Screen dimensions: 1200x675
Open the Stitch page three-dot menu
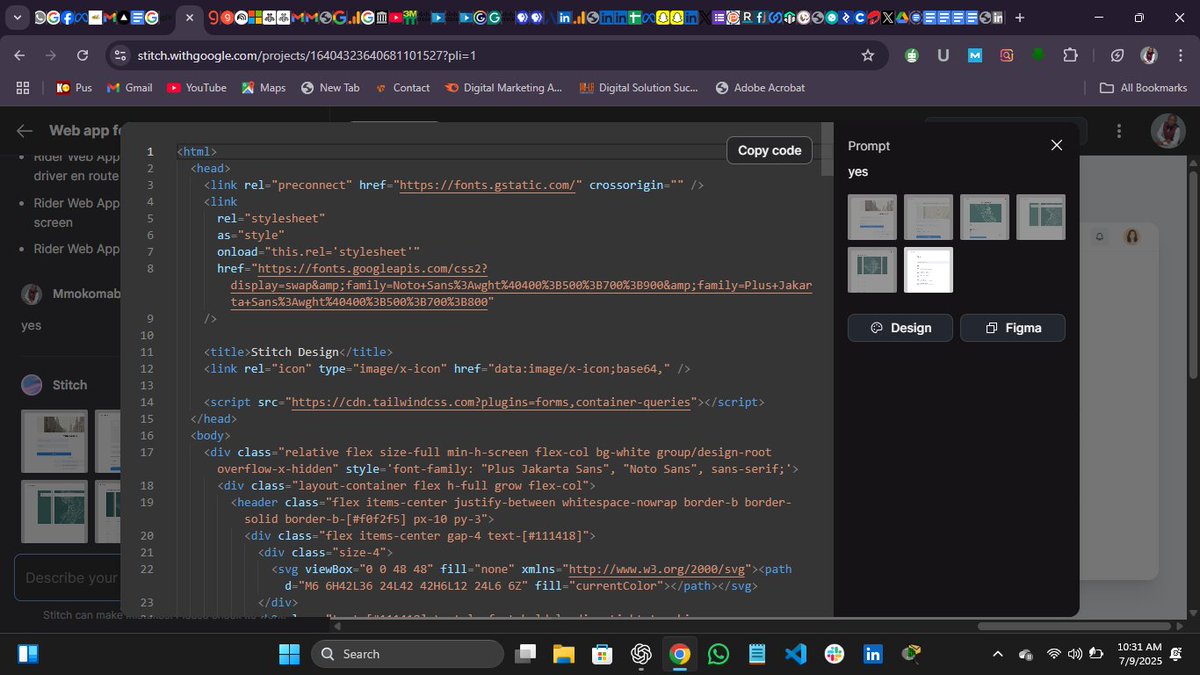coord(1119,131)
